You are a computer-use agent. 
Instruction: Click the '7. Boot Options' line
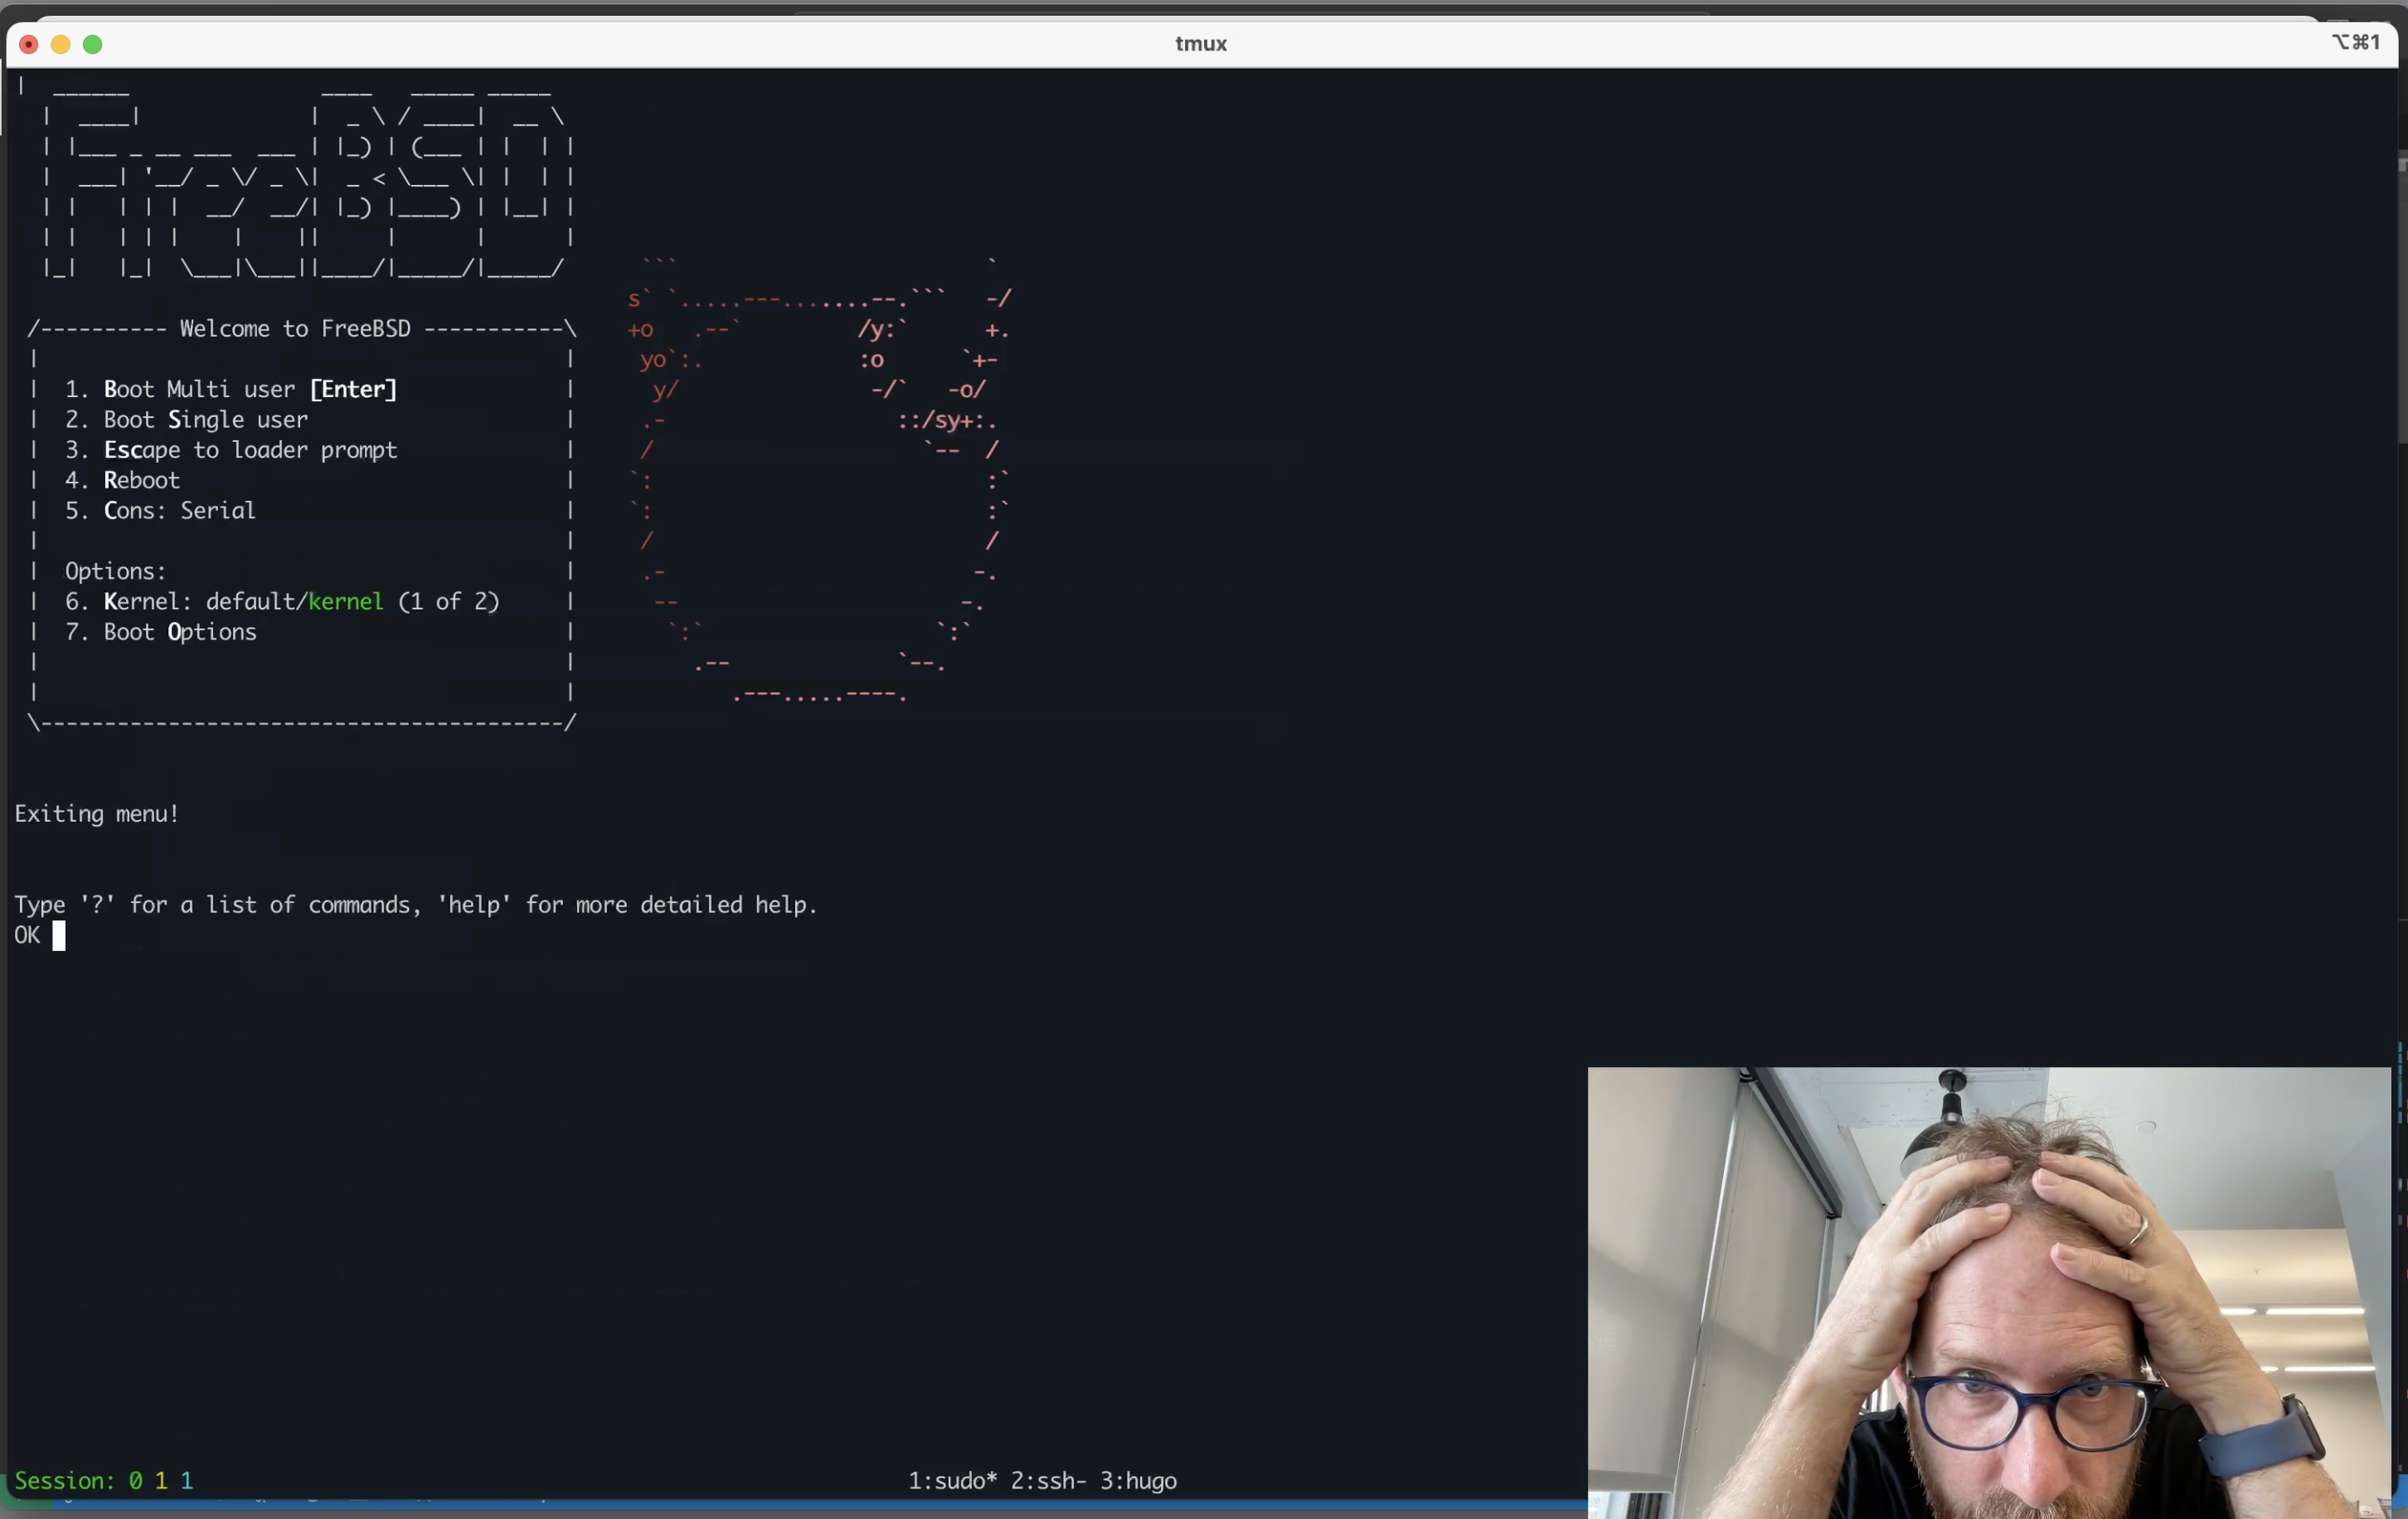coord(160,632)
